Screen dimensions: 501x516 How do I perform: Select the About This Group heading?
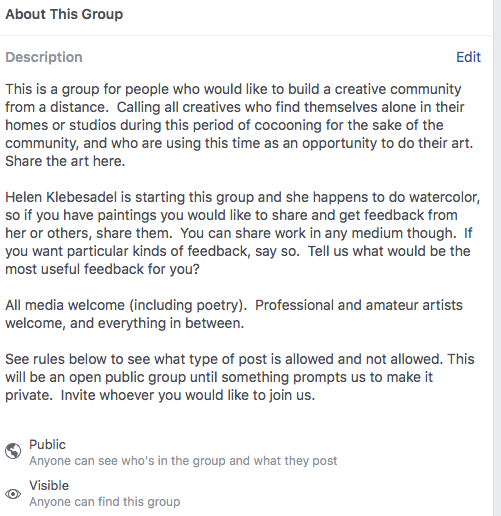(64, 14)
